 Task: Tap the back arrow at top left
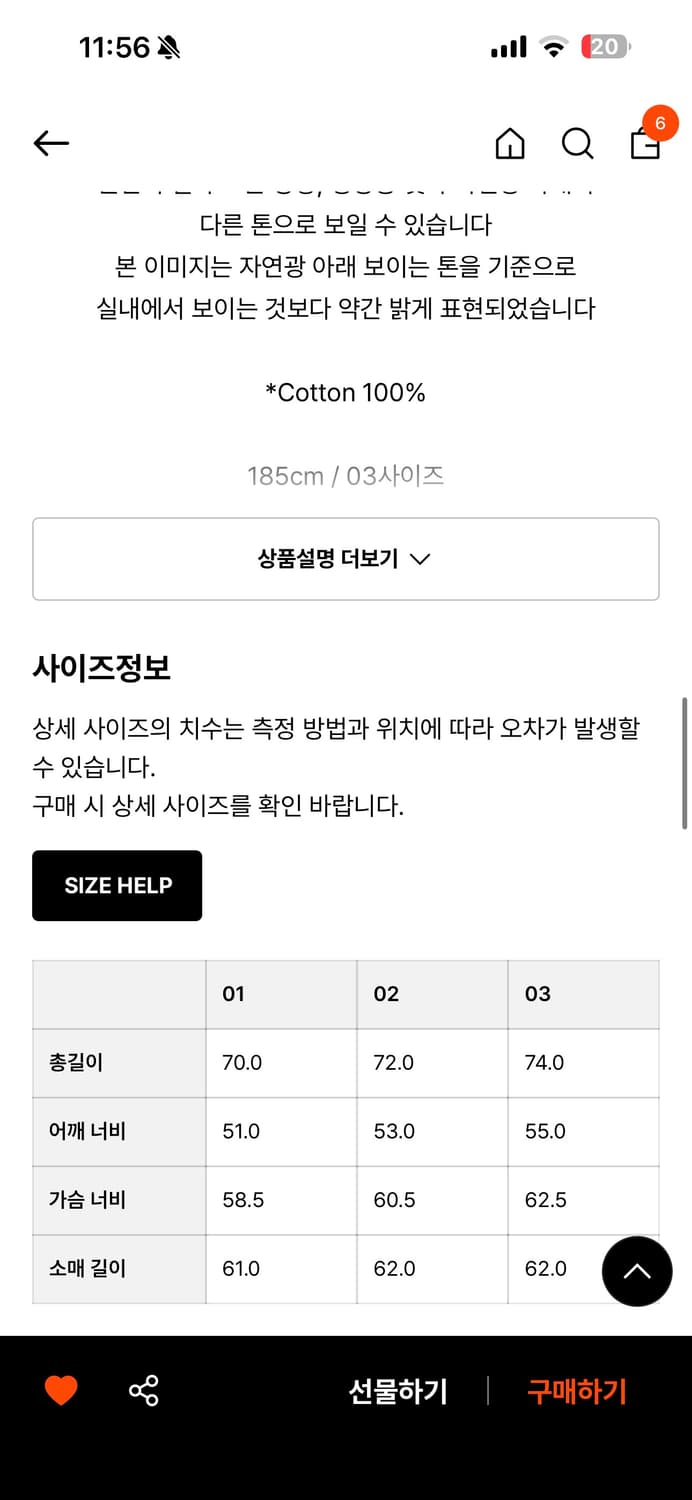coord(50,143)
